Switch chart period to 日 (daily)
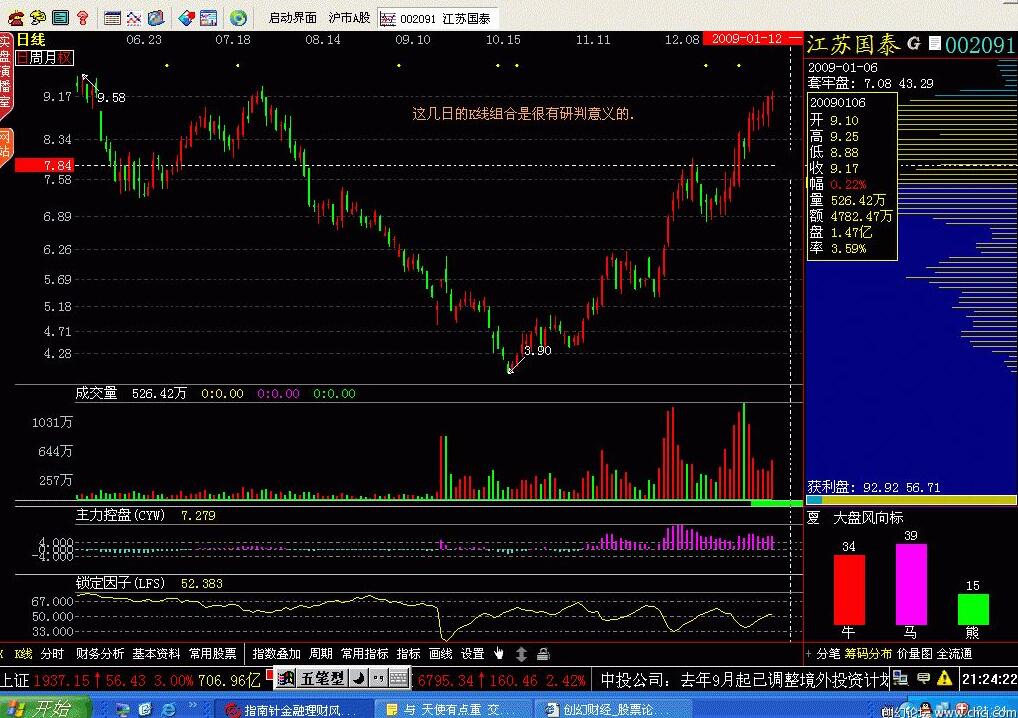 tap(23, 58)
